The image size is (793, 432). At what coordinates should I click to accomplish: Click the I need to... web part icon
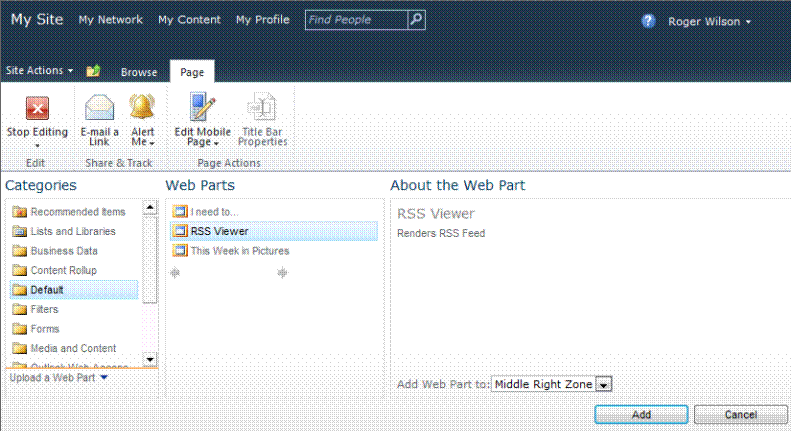[180, 211]
